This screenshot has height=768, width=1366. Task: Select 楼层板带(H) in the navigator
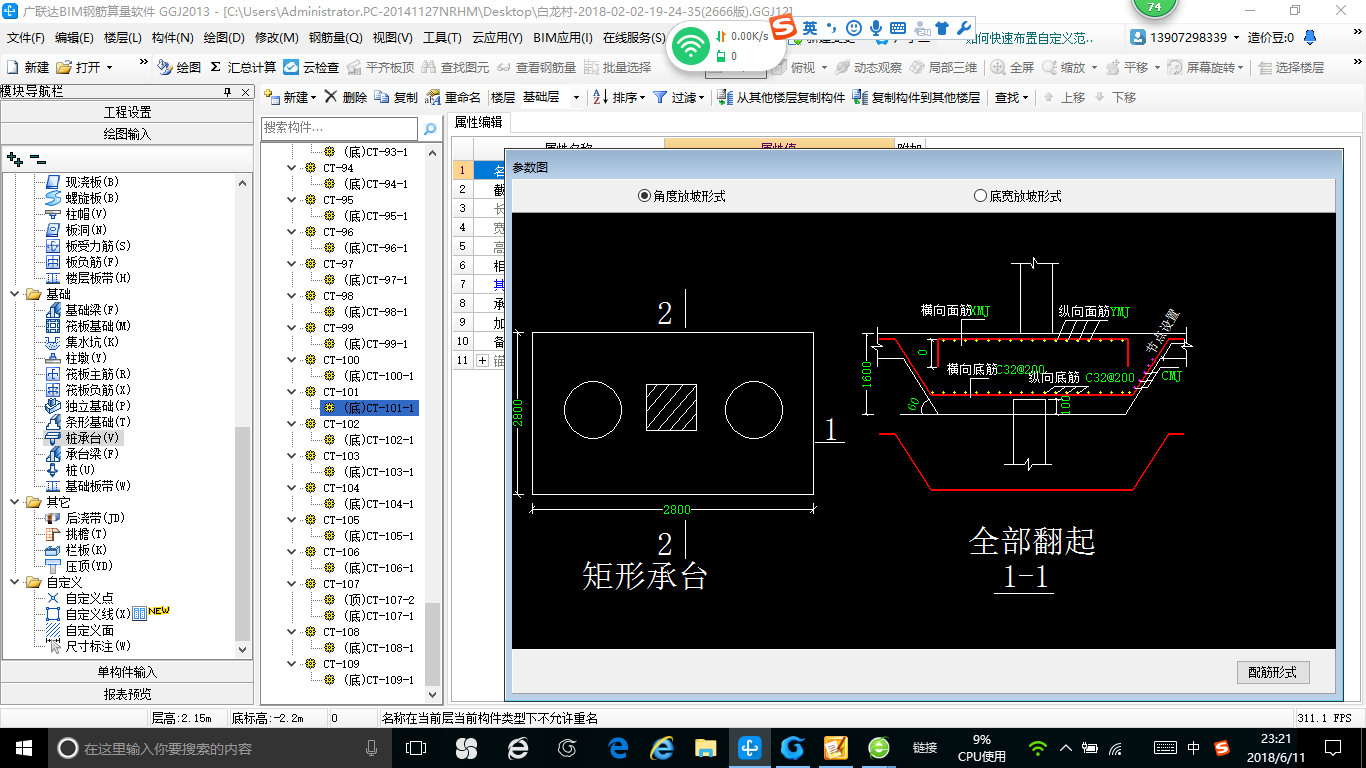[x=98, y=278]
